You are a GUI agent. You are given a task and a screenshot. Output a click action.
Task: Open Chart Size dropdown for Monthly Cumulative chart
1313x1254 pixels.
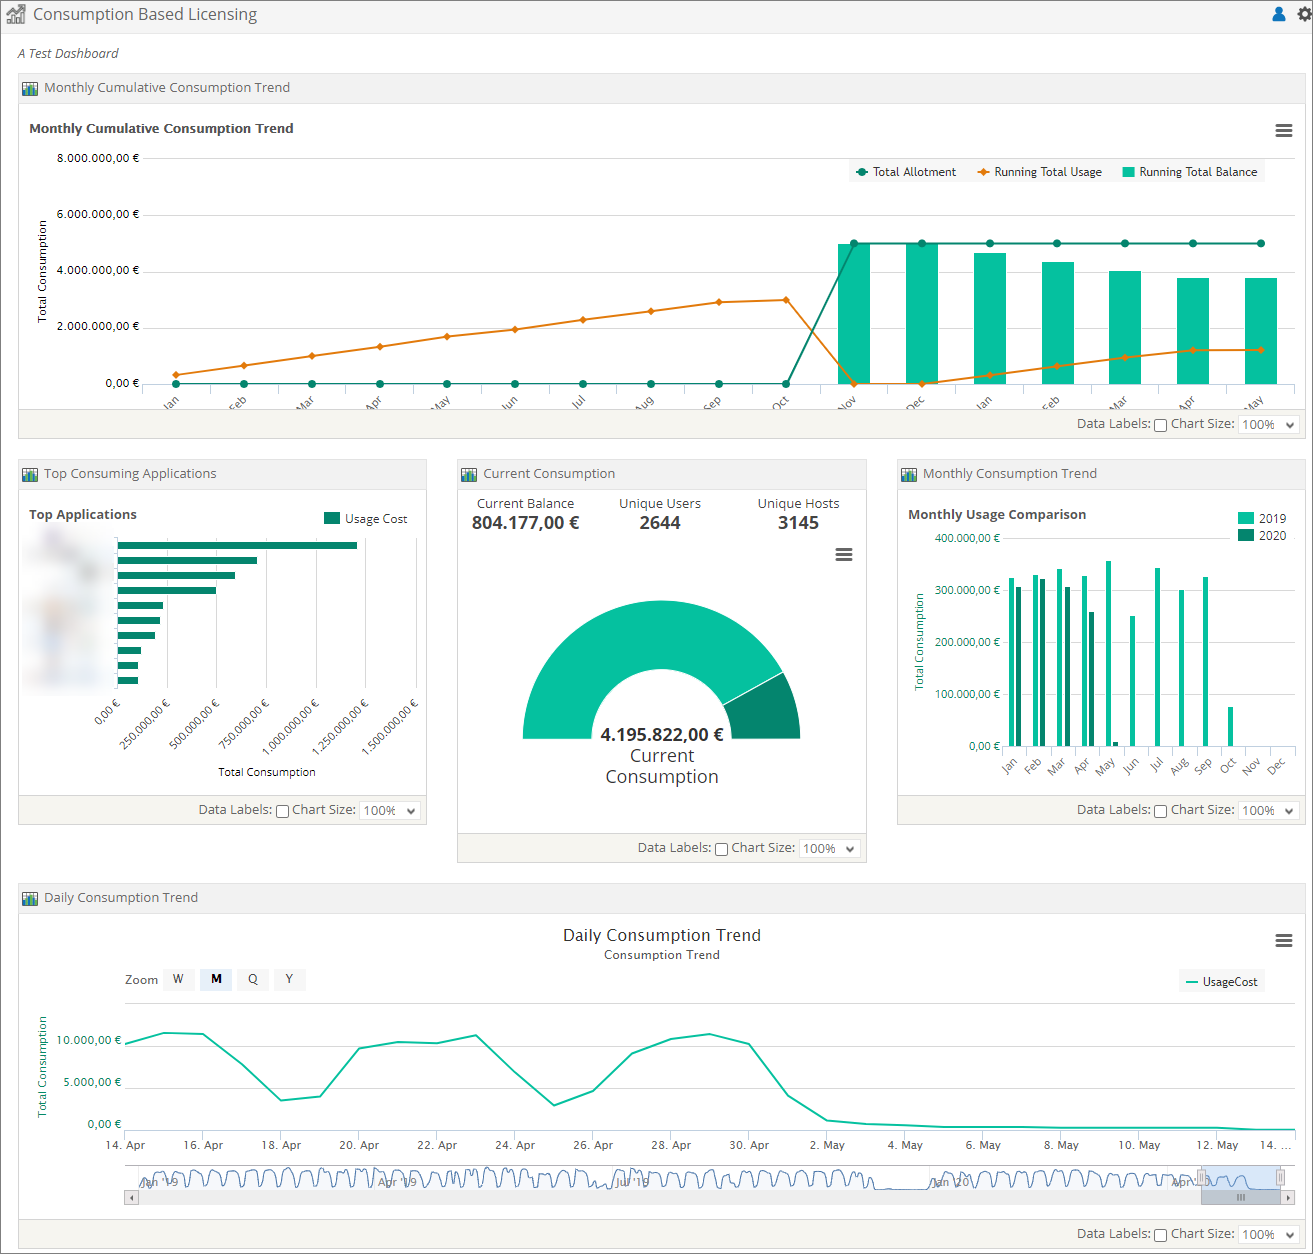1268,425
